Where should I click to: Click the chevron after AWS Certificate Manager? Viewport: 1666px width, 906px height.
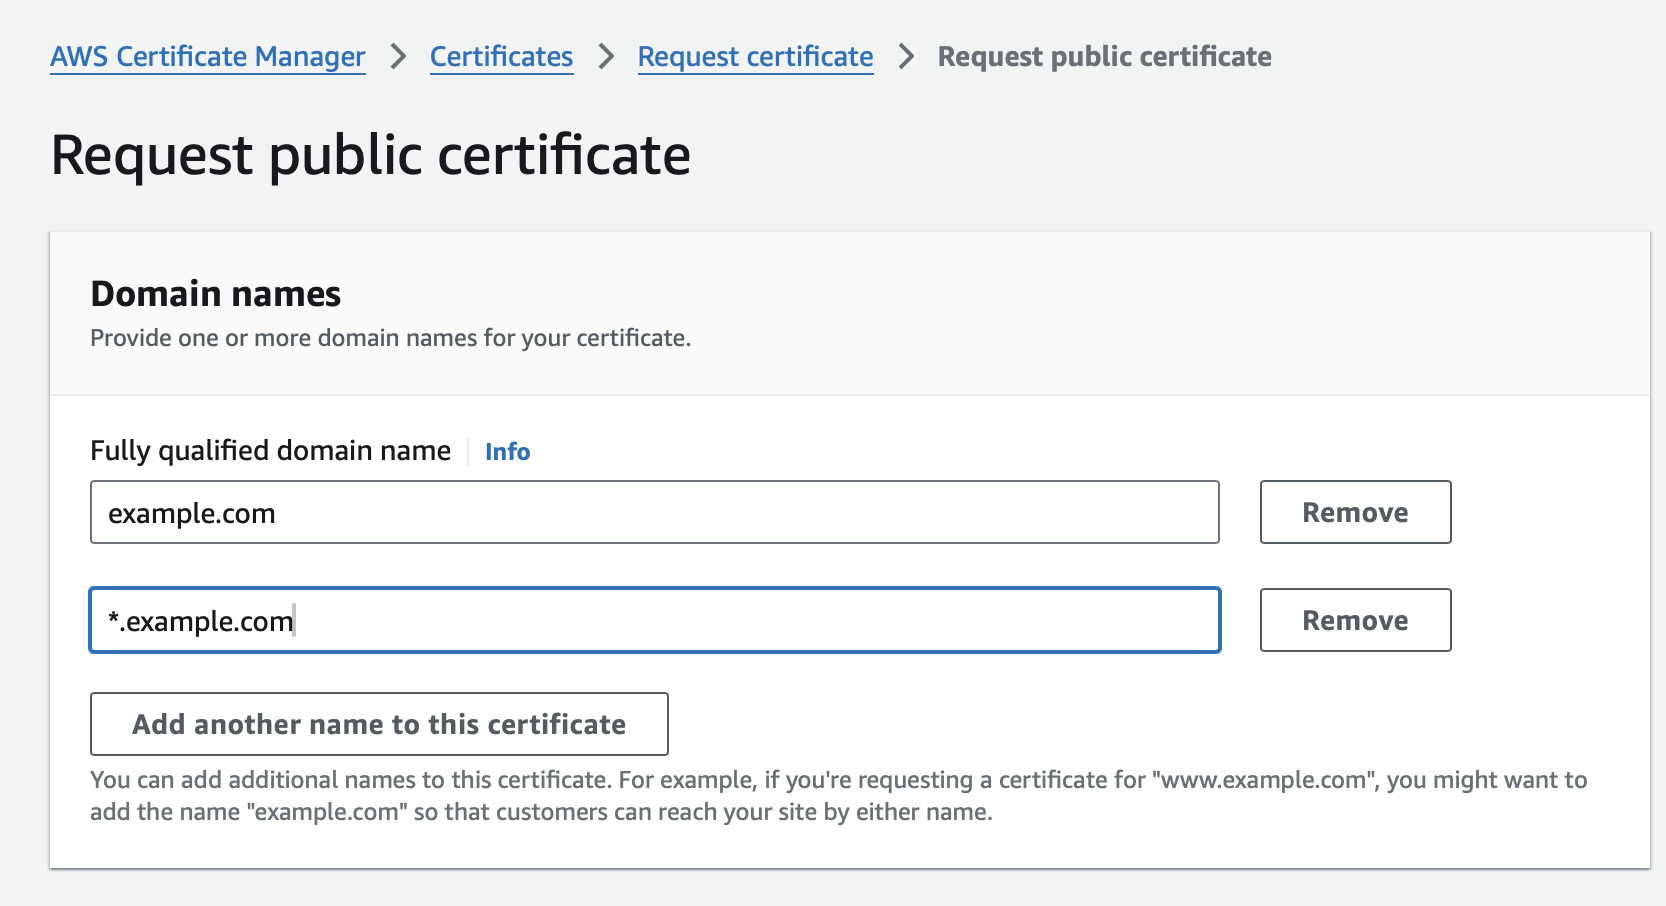[x=398, y=57]
